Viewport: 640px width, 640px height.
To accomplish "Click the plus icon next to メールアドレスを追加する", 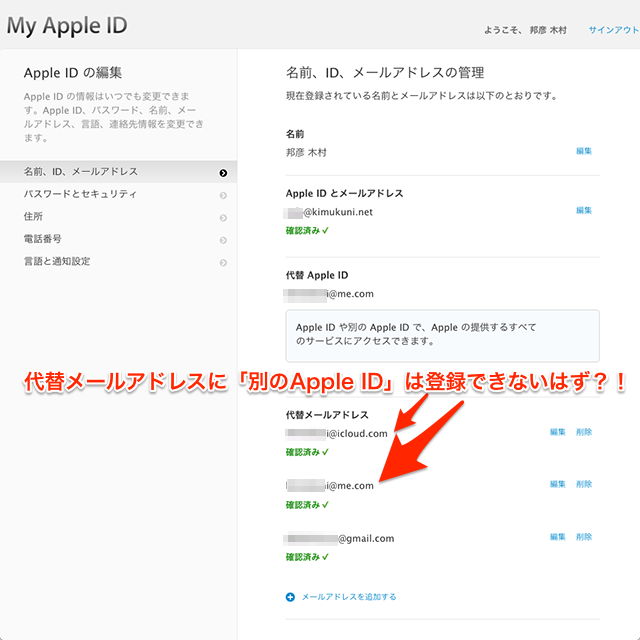I will pos(290,597).
